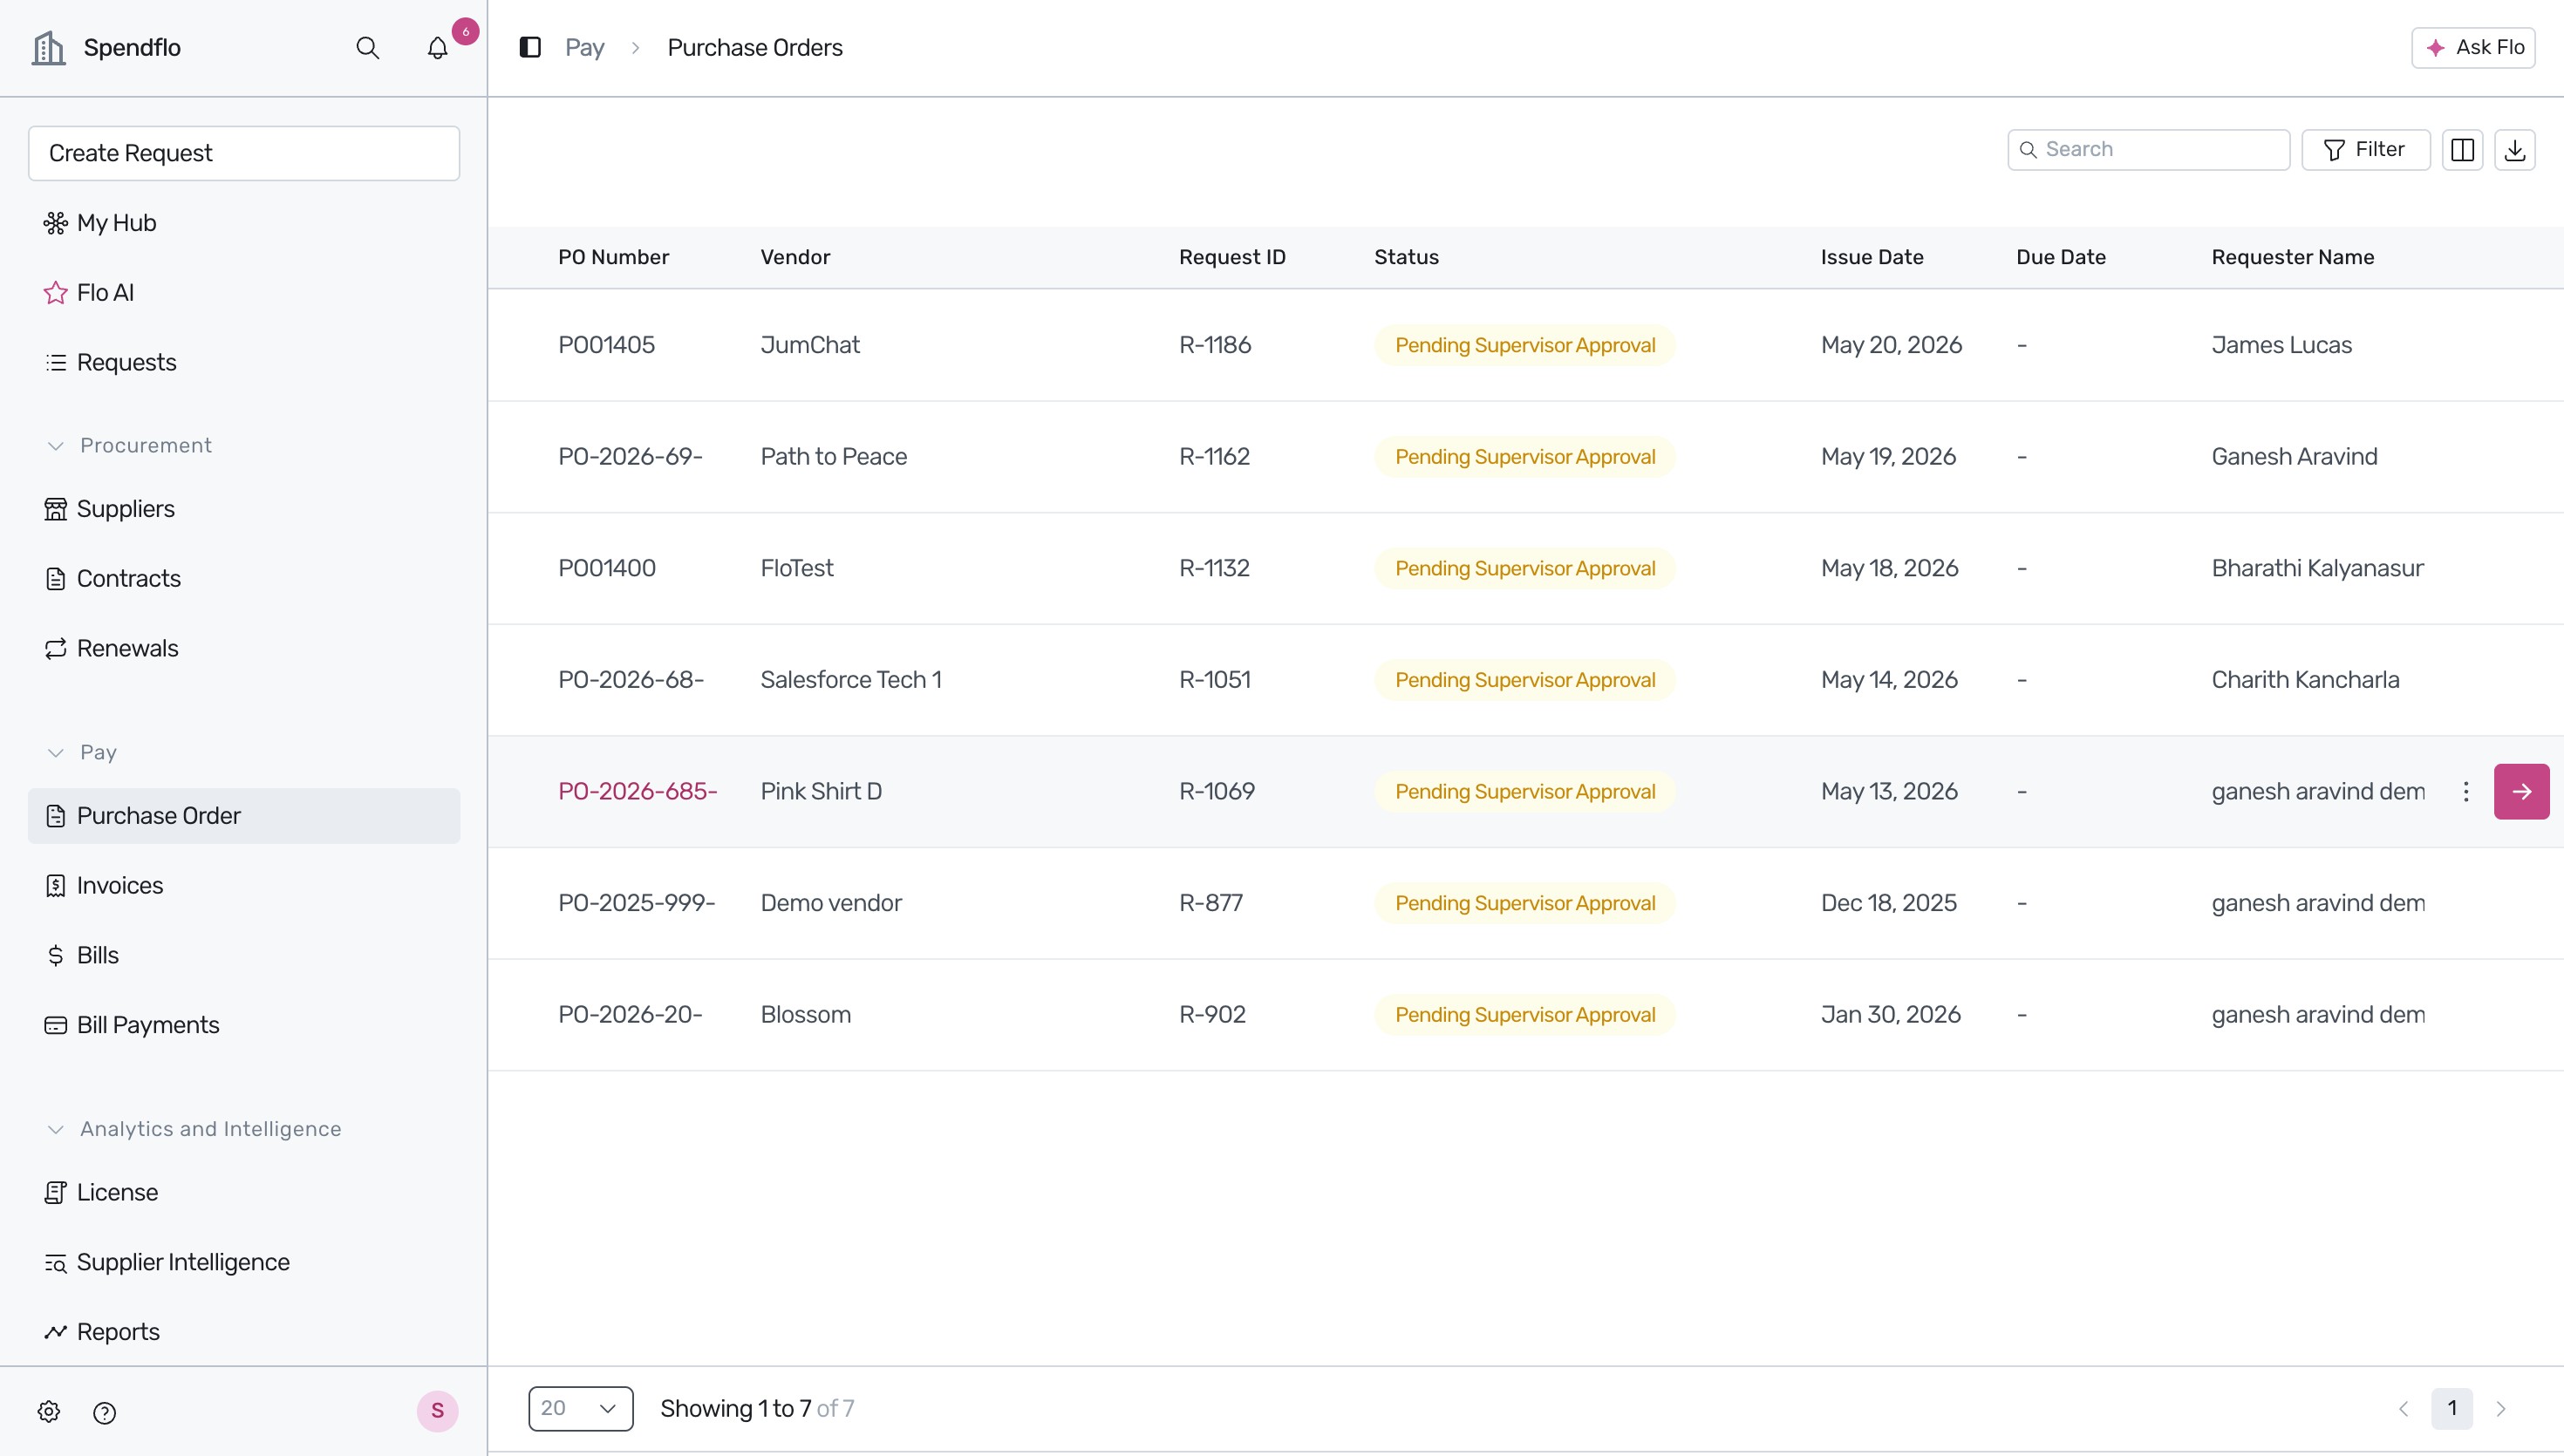The width and height of the screenshot is (2564, 1456).
Task: Open Bill Payments in the sidebar
Action: coord(244,1026)
